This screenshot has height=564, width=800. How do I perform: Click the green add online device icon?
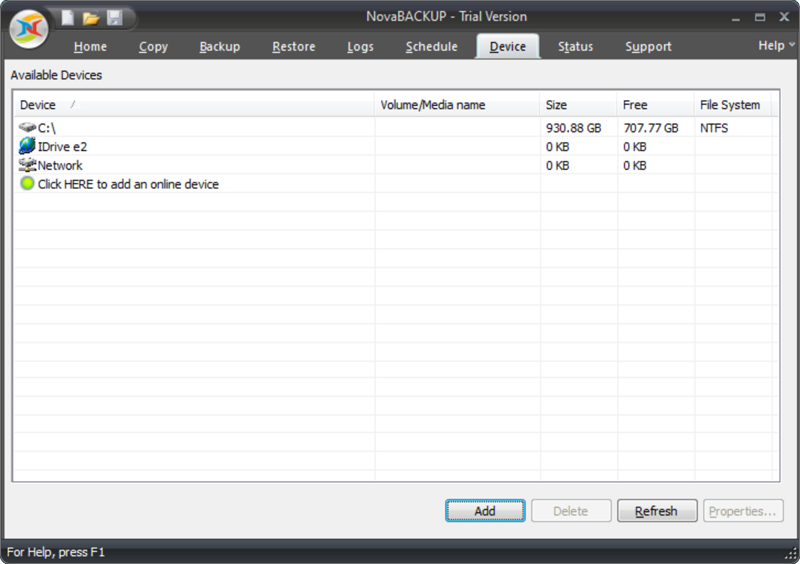click(27, 183)
